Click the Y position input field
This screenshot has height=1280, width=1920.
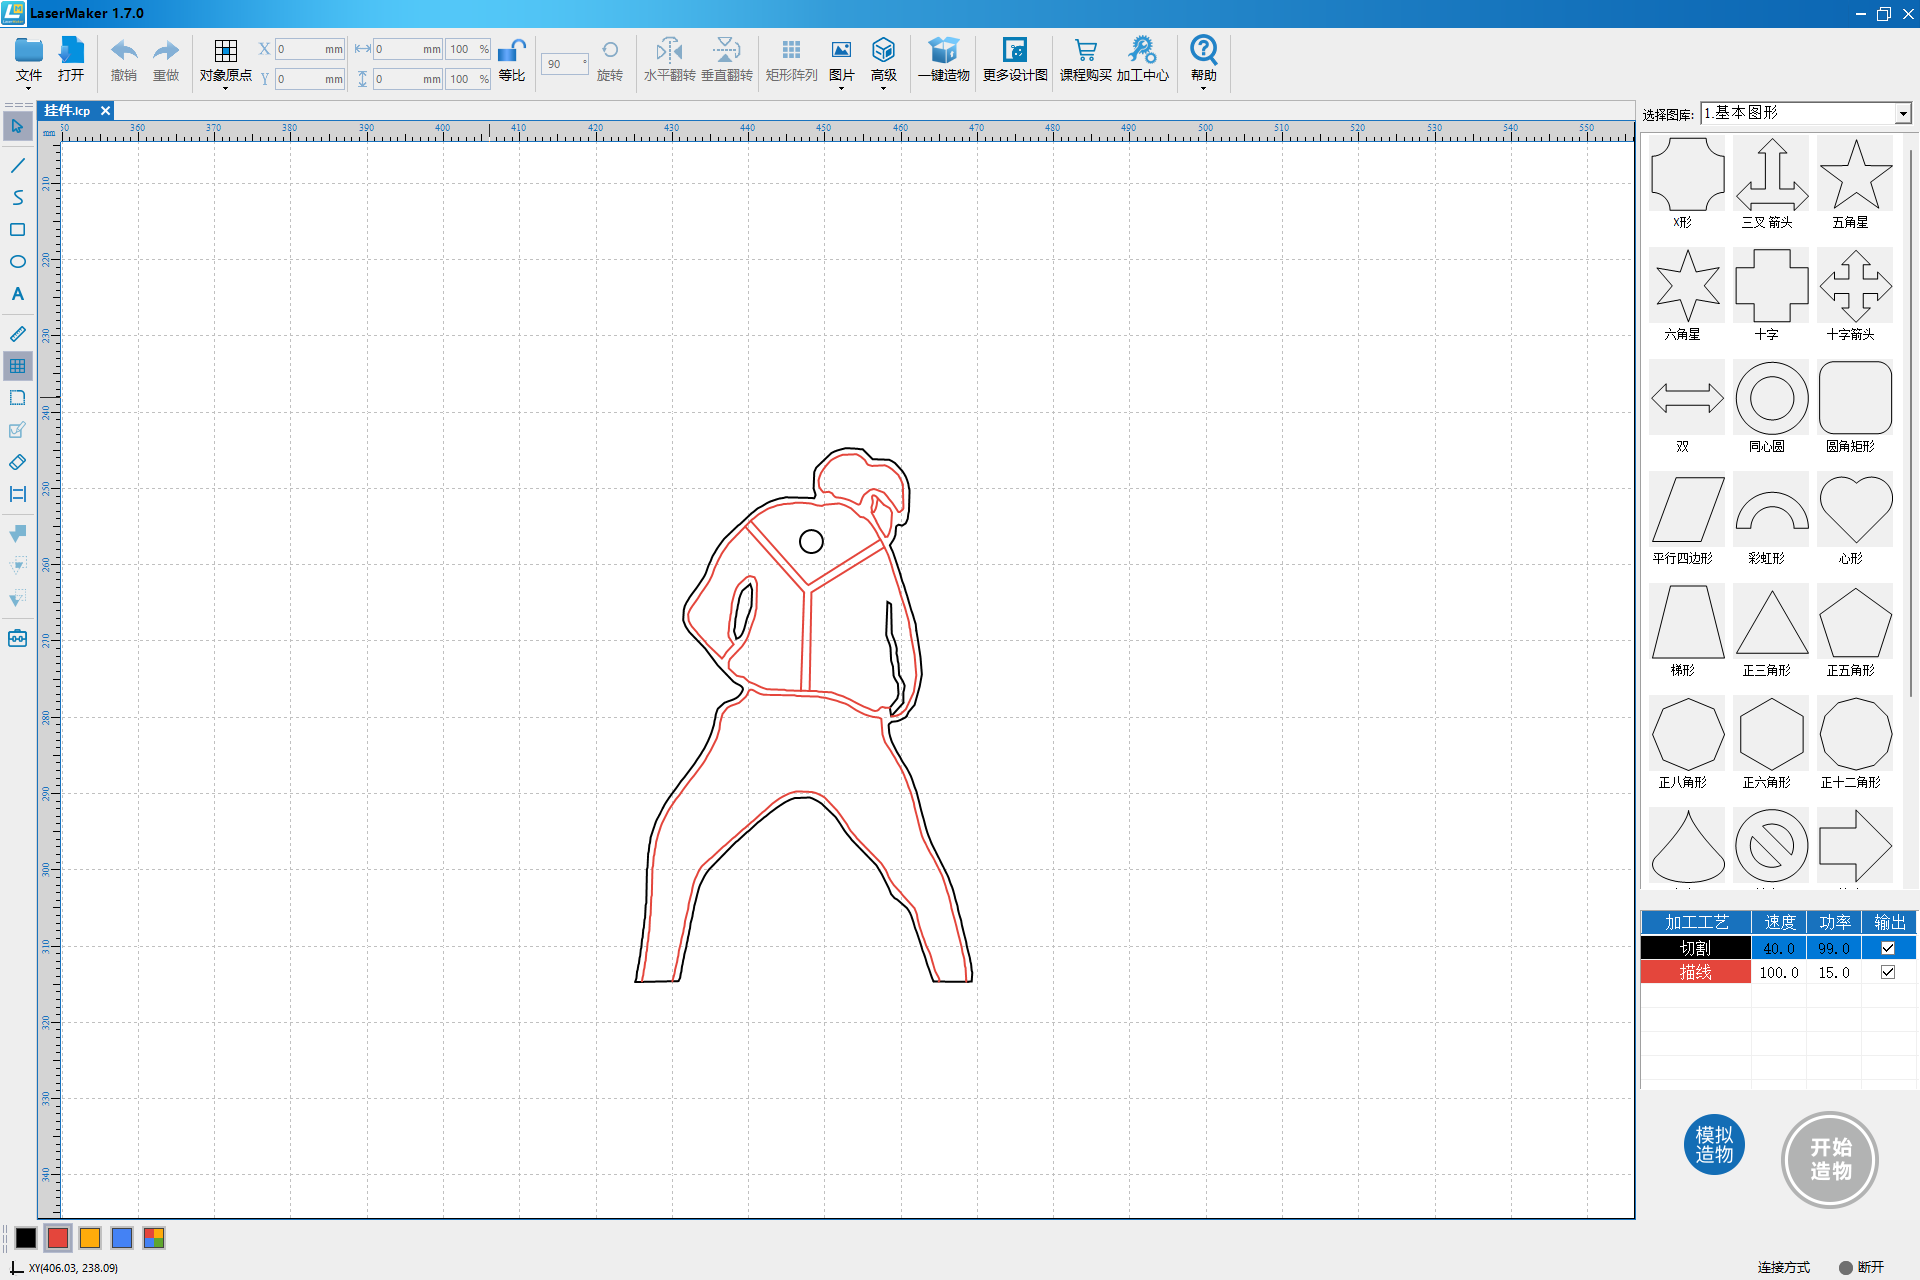(310, 79)
